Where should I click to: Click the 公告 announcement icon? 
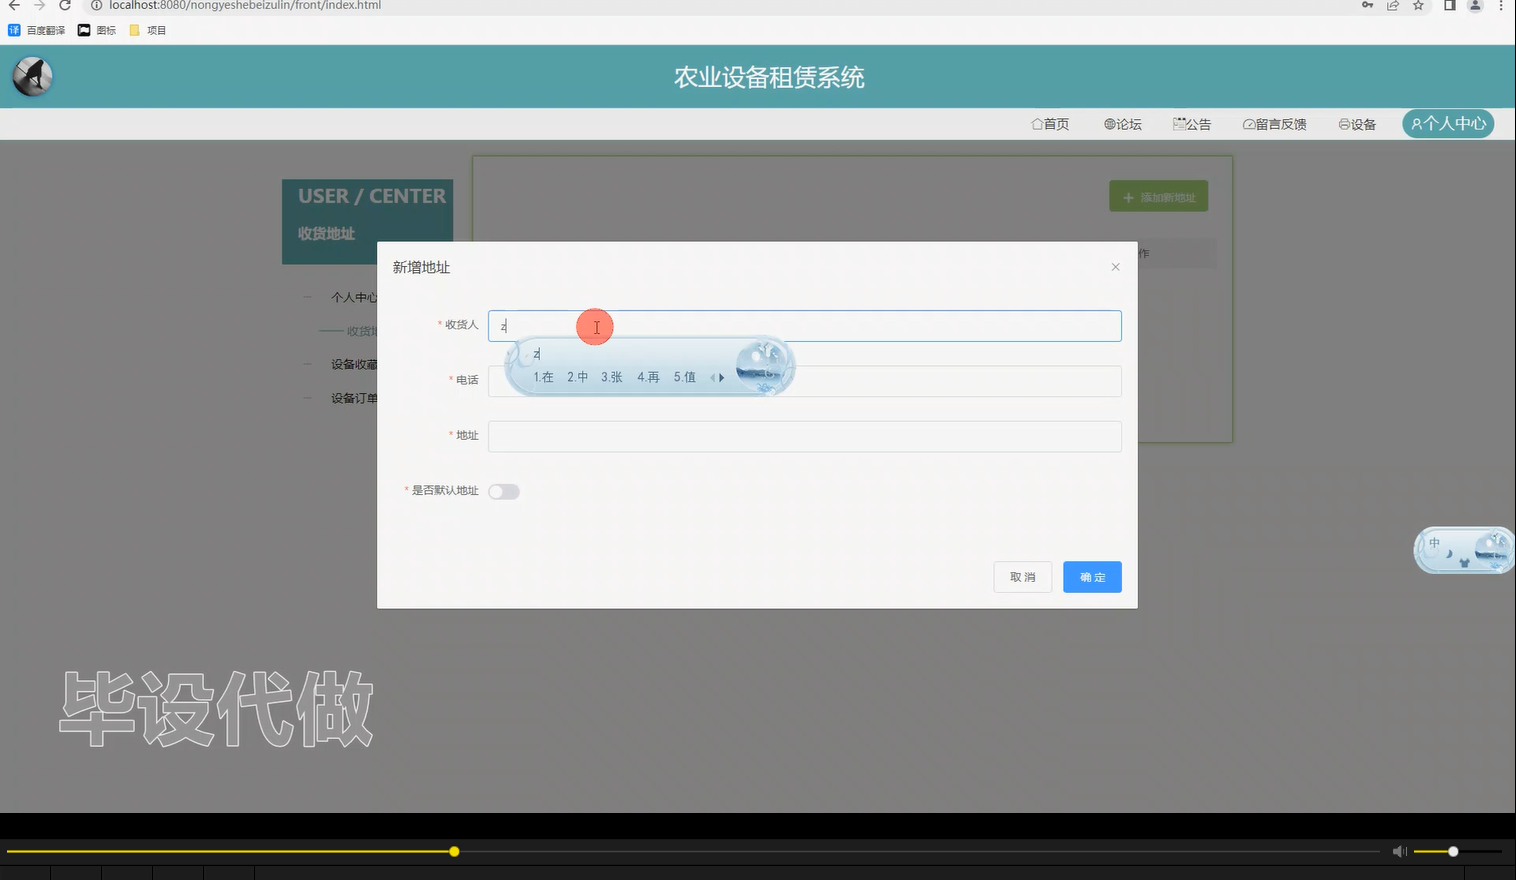pos(1177,122)
